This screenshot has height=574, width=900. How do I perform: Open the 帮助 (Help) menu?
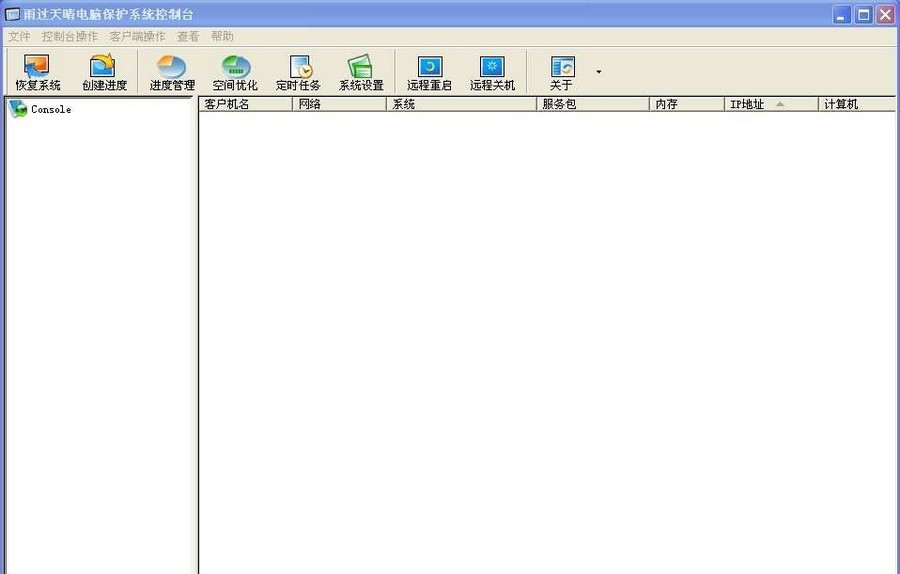click(222, 36)
